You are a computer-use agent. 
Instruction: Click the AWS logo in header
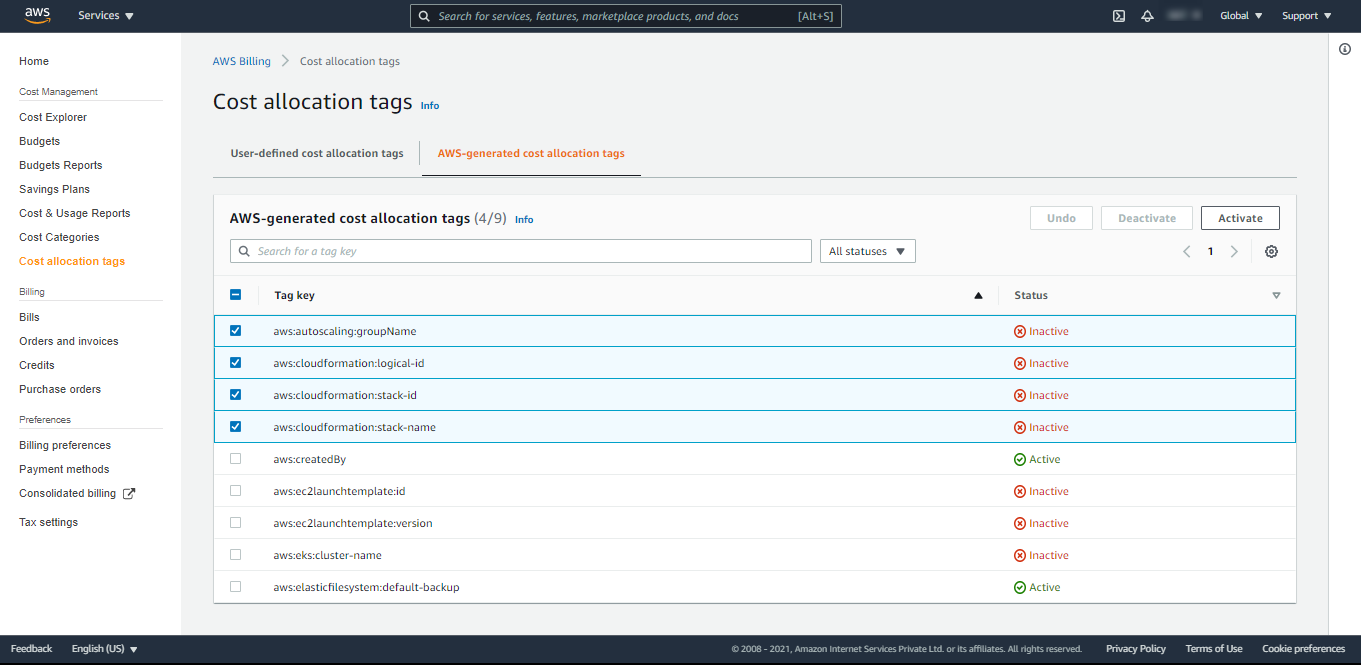(37, 15)
